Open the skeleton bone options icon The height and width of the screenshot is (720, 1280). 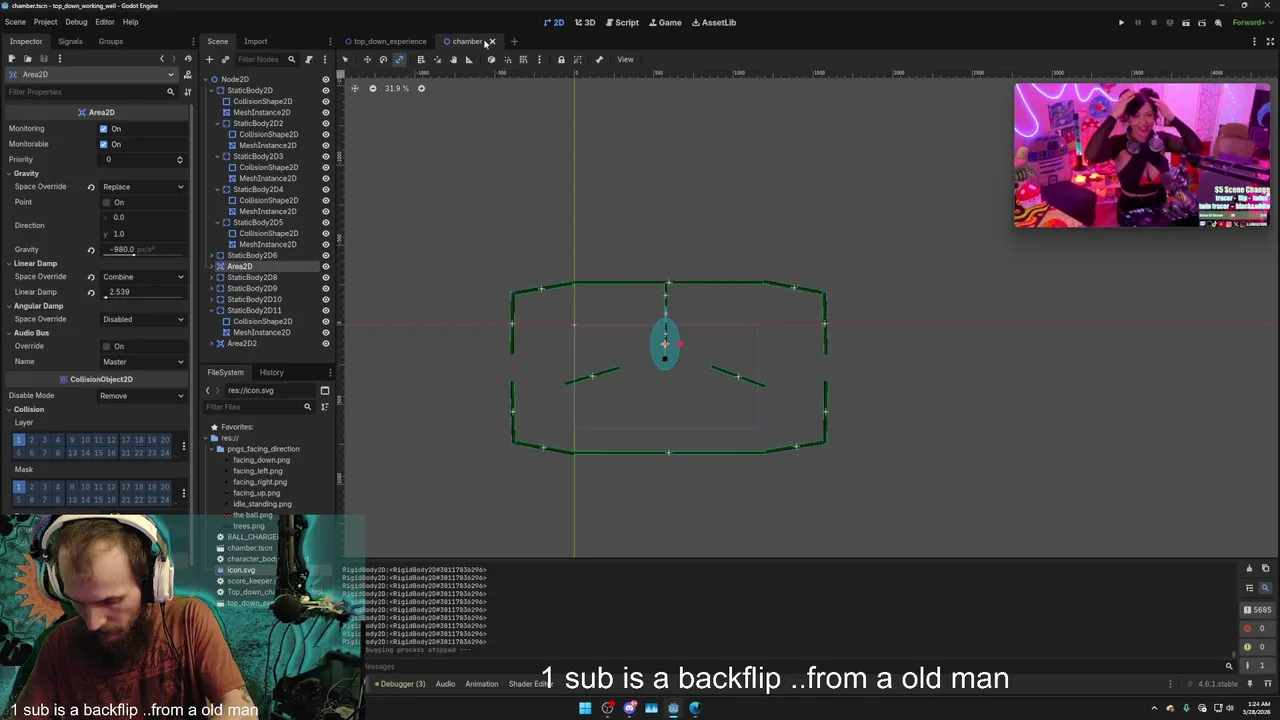(x=599, y=60)
